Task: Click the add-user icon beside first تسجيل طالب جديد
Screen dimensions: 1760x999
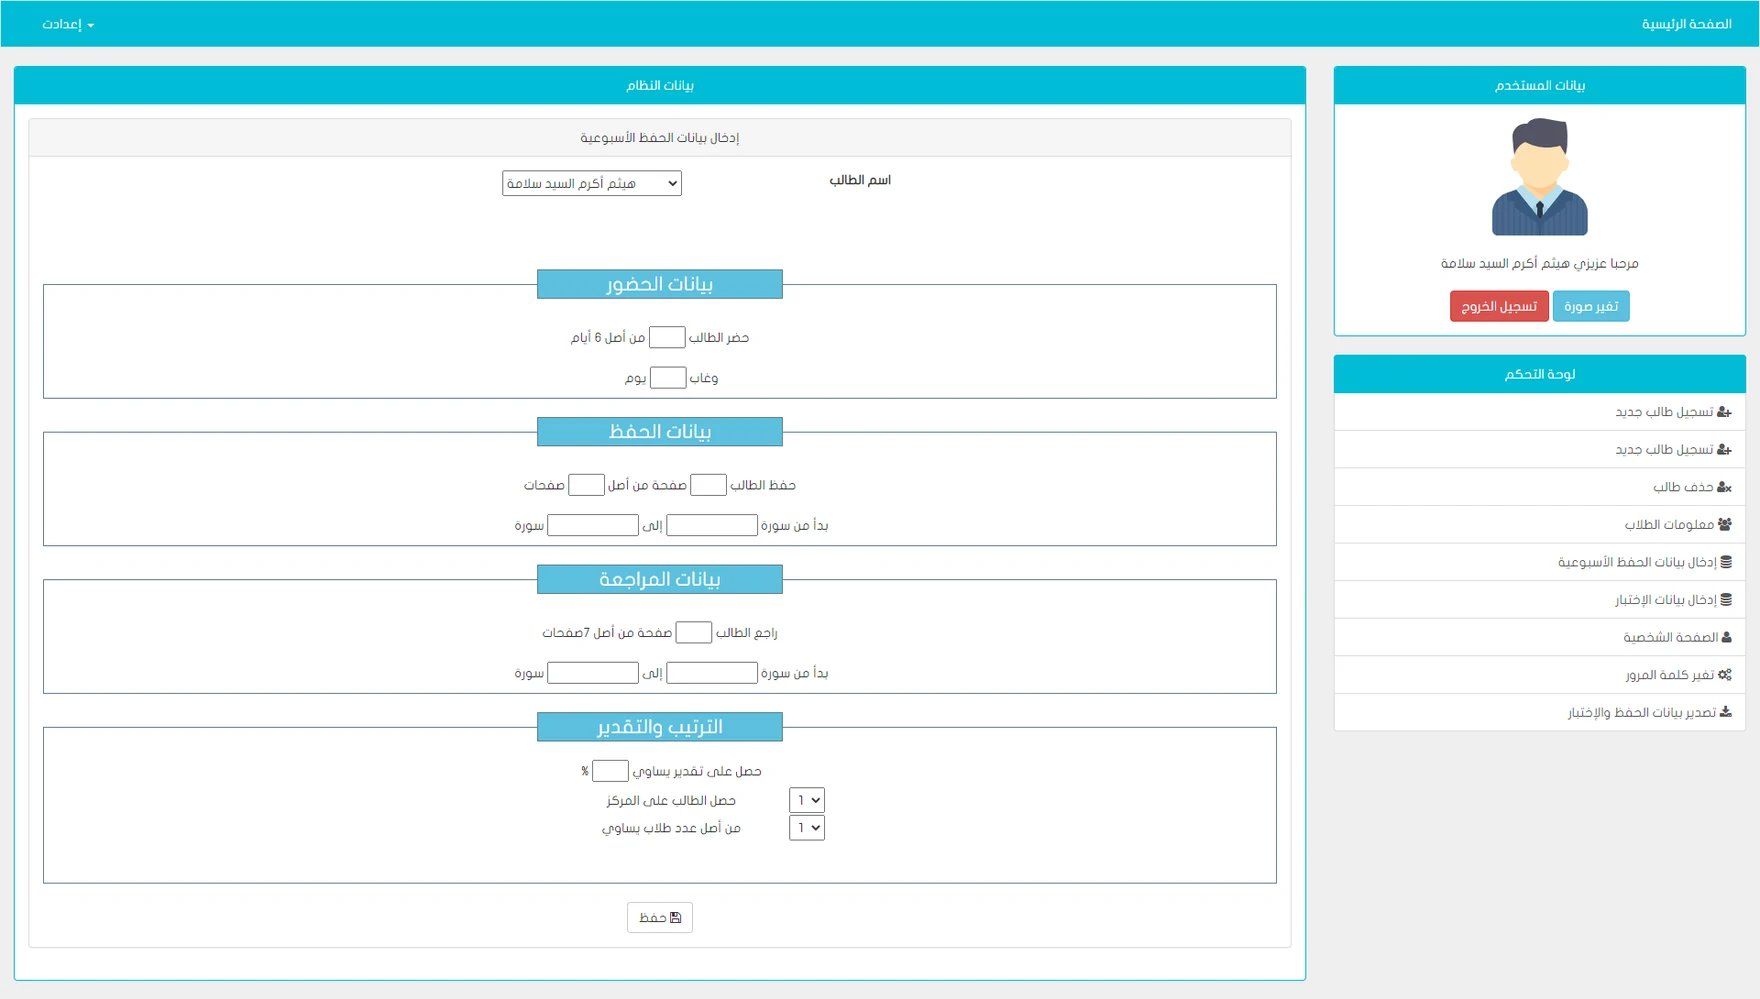Action: coord(1724,412)
